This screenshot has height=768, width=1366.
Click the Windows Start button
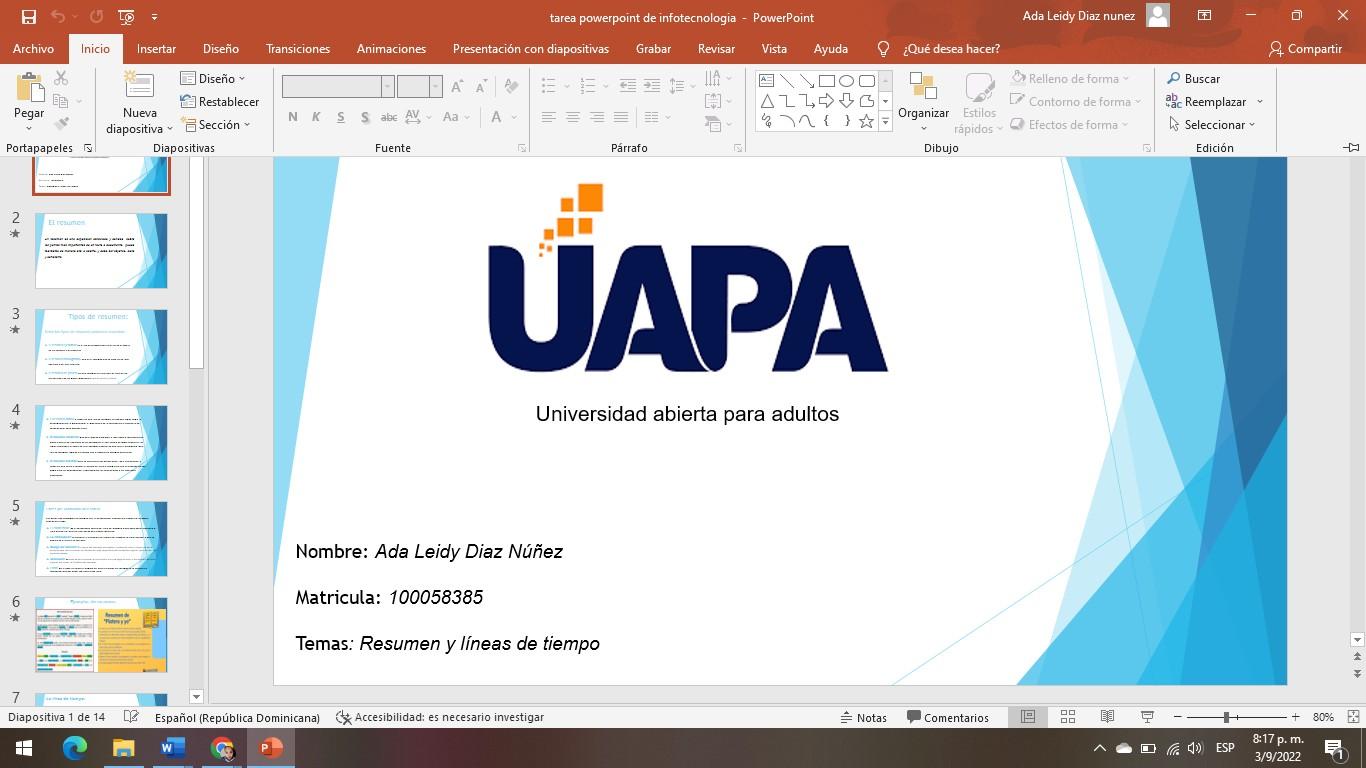tap(24, 747)
